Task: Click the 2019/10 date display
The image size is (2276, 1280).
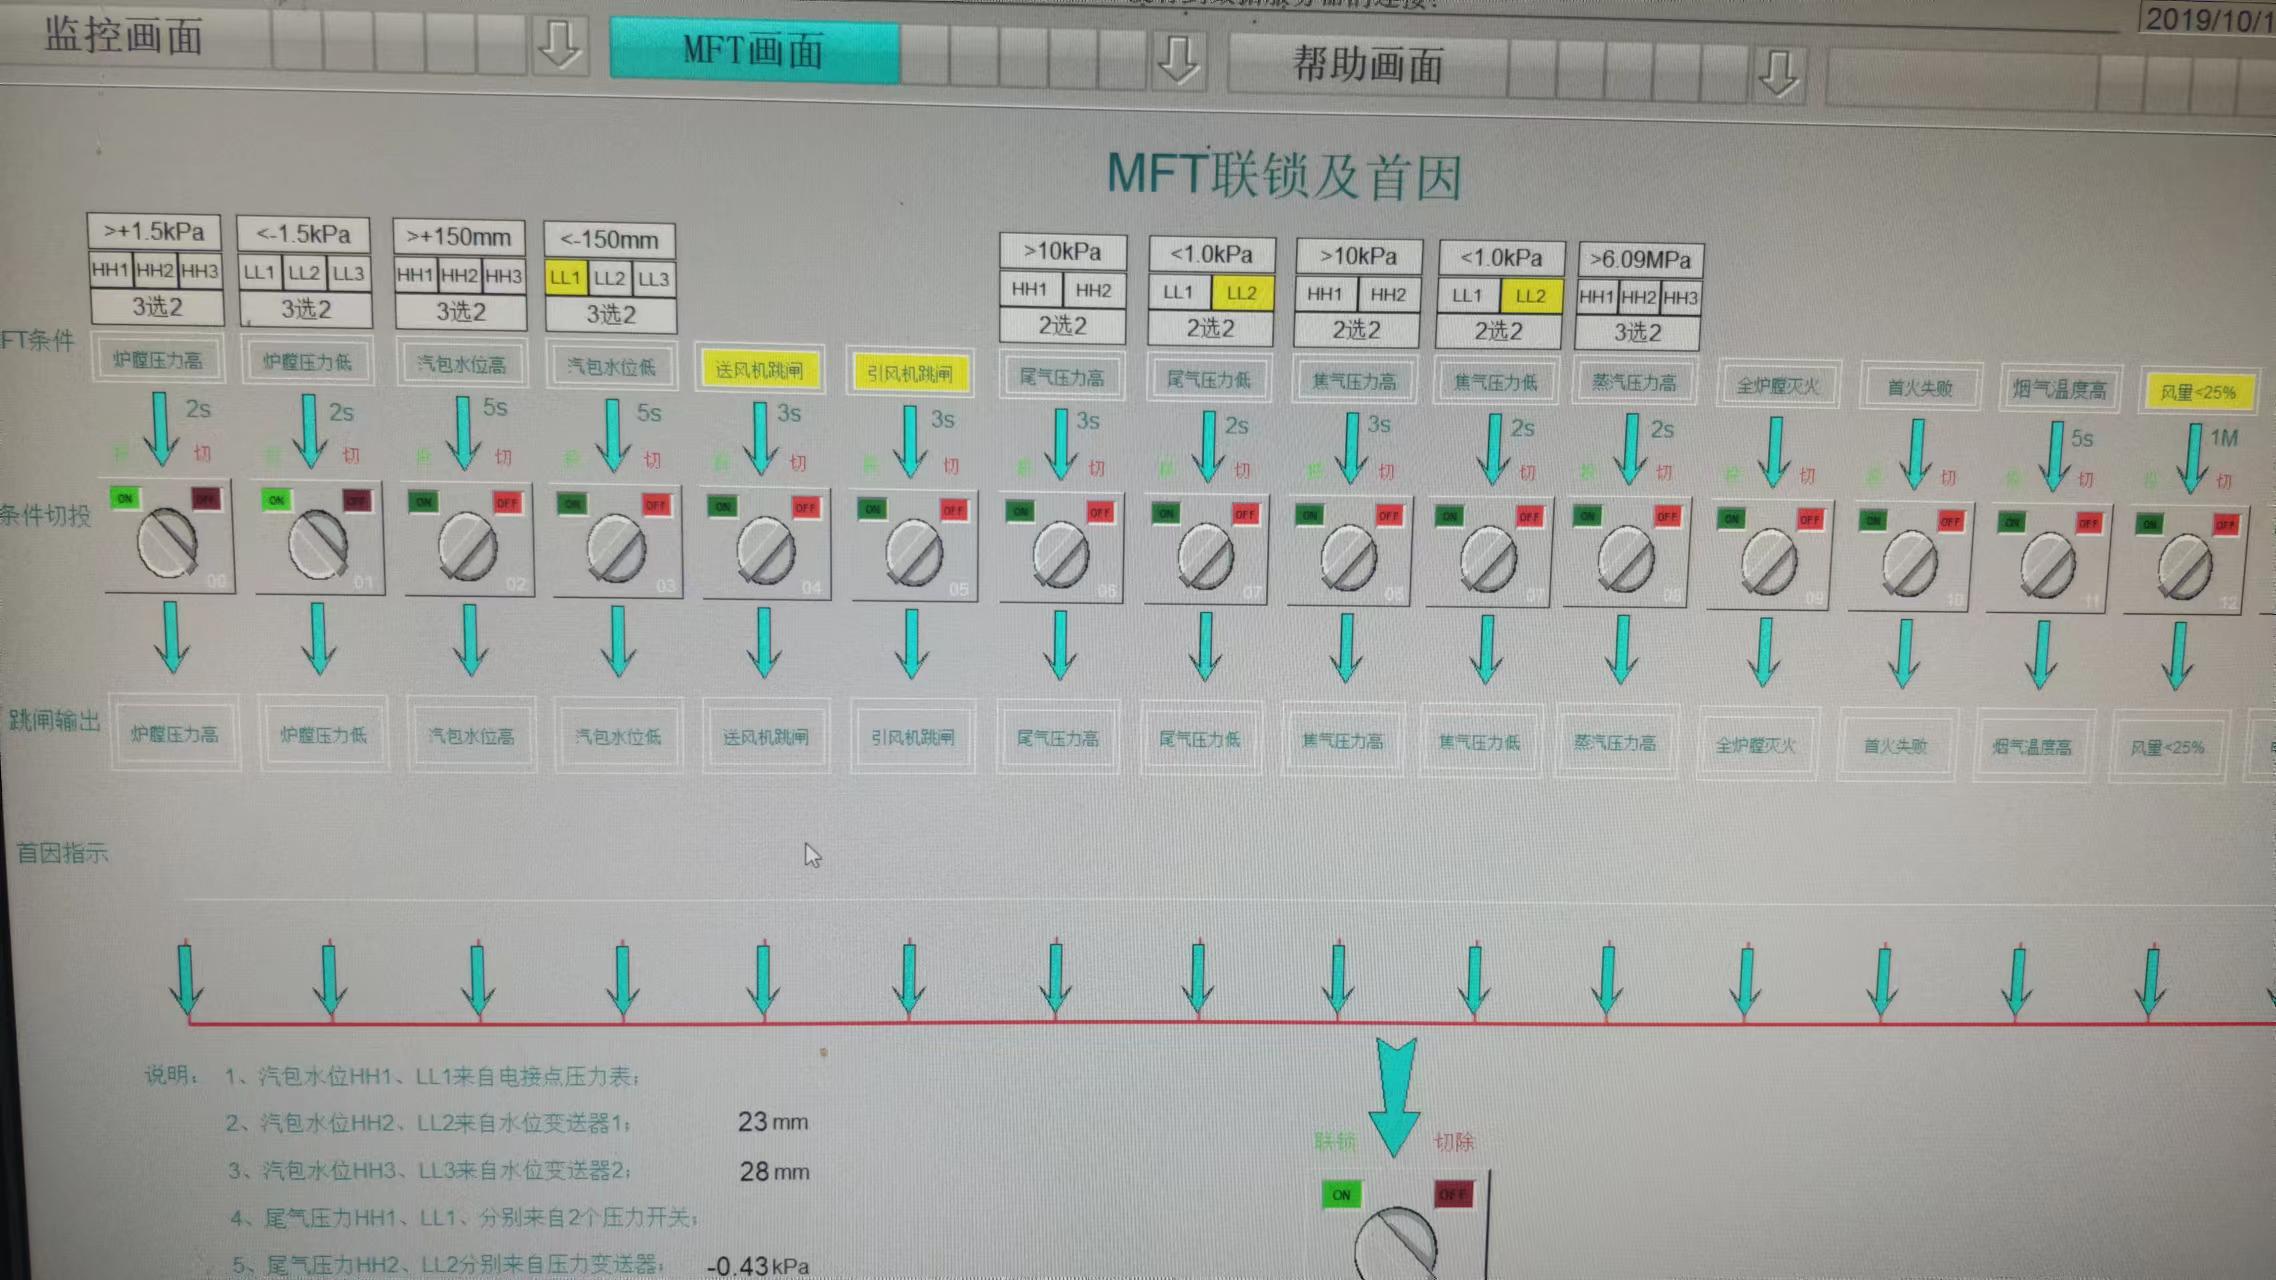Action: [2209, 19]
